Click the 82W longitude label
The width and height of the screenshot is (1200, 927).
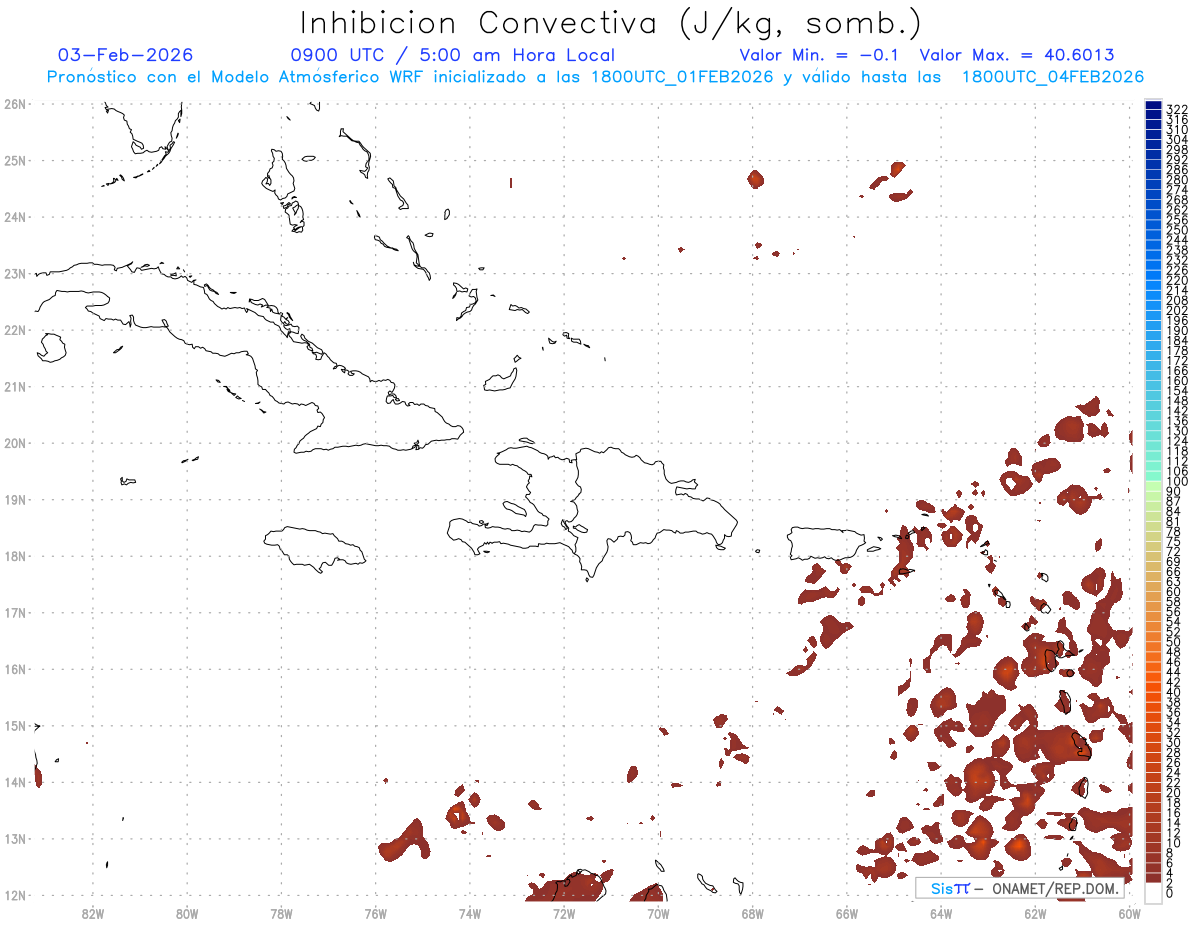[x=92, y=913]
